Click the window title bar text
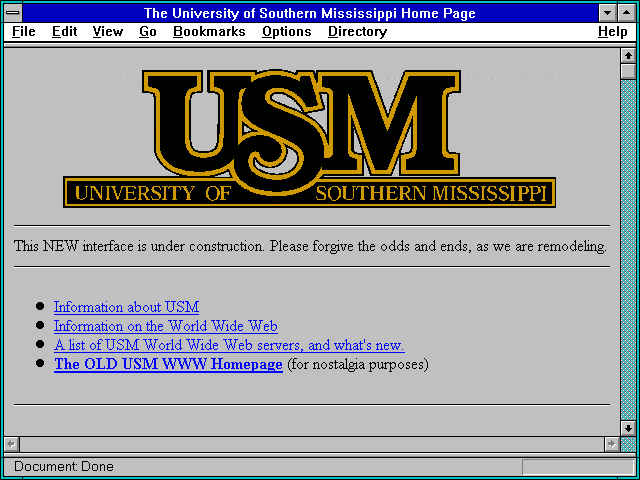640x480 pixels. 310,13
